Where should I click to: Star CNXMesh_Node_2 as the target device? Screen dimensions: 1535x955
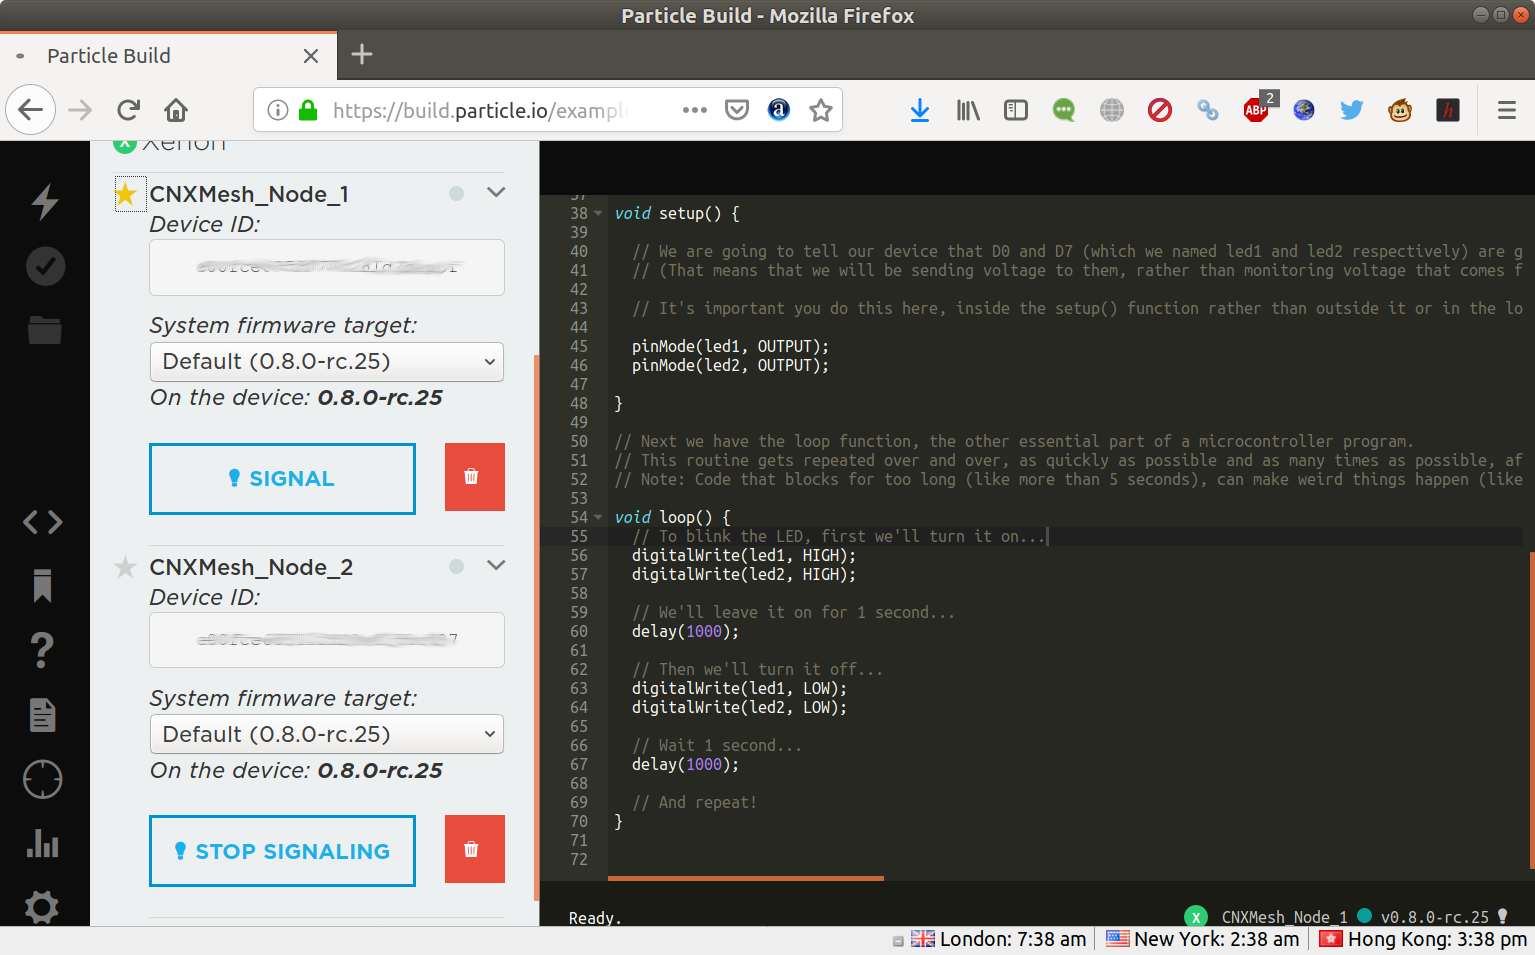(125, 567)
